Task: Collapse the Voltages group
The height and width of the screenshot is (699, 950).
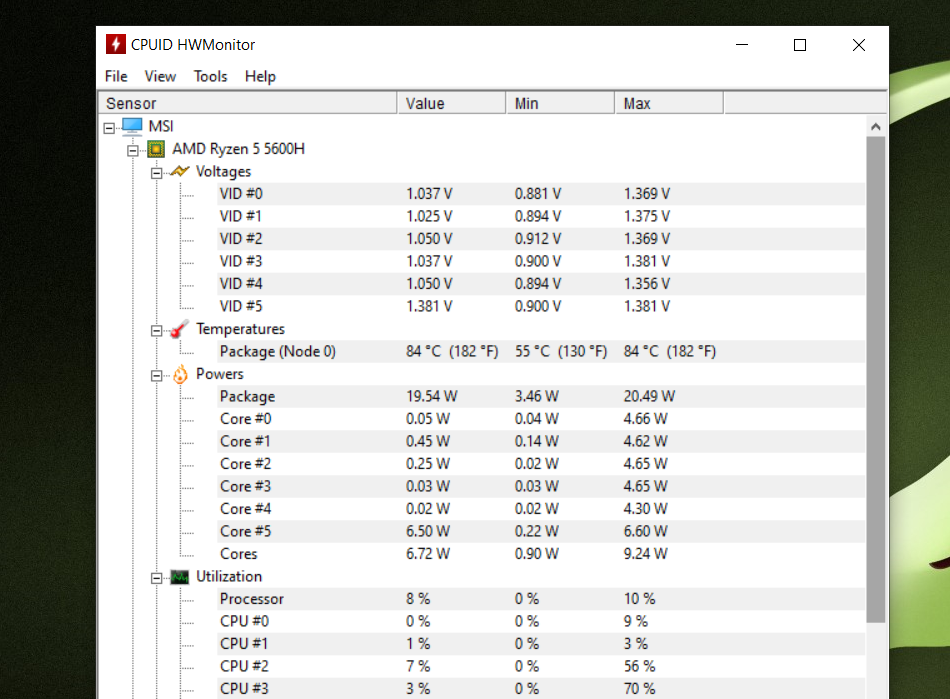Action: 156,173
